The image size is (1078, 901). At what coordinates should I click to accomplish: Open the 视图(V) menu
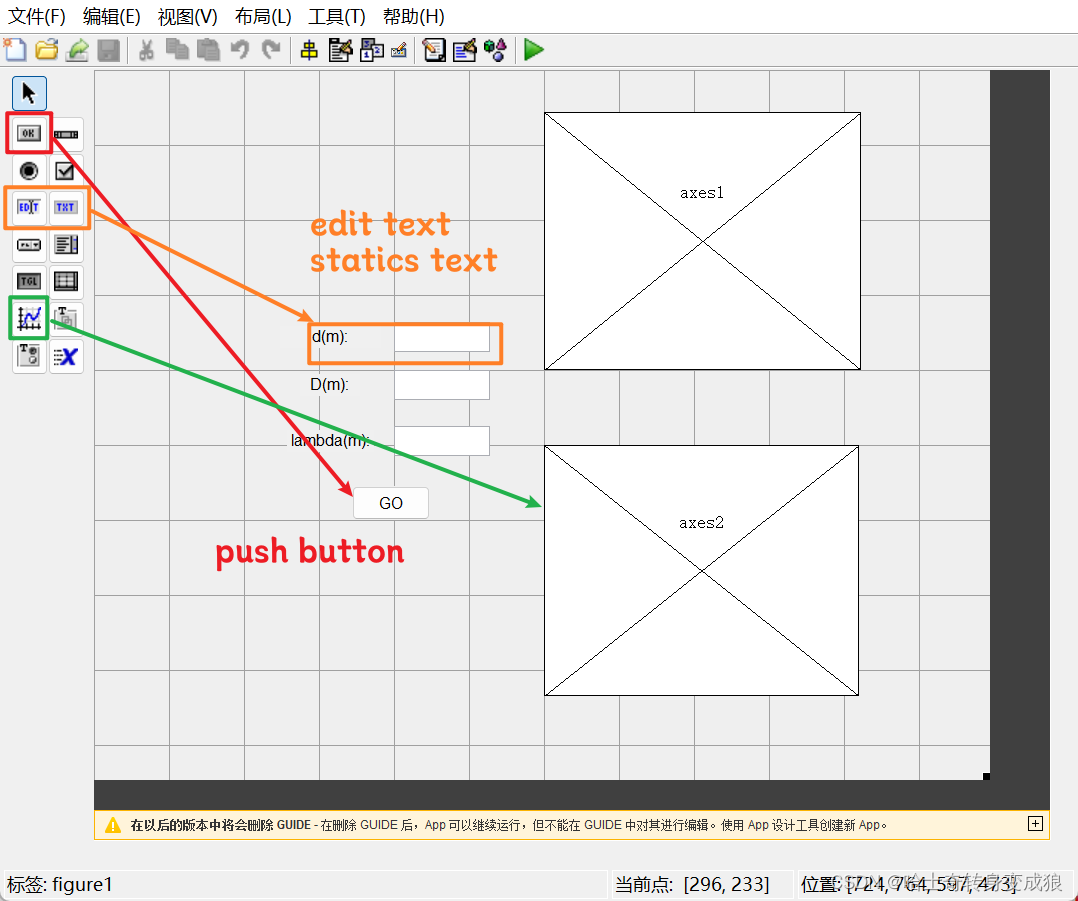click(187, 16)
